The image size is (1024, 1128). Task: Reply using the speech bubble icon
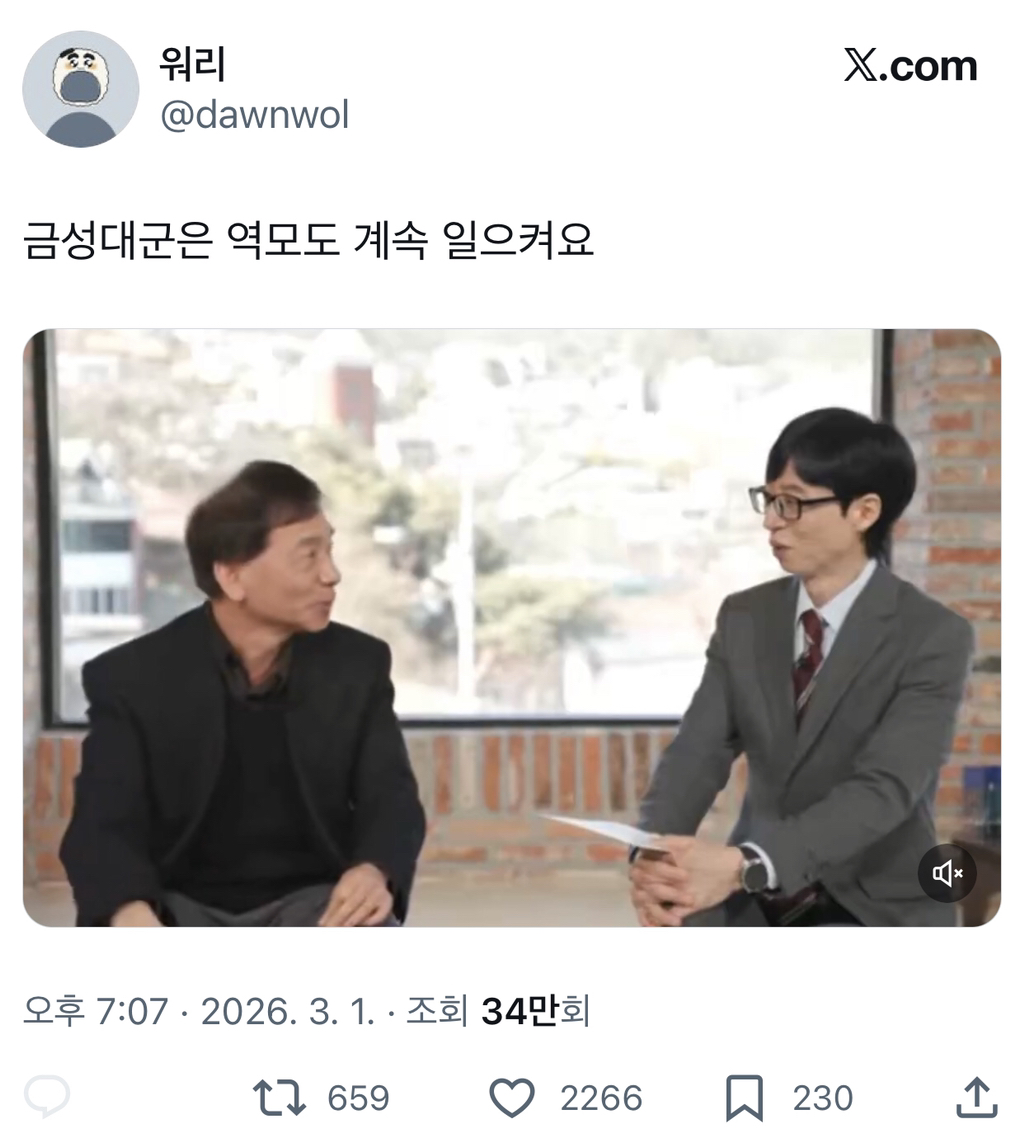pyautogui.click(x=47, y=1097)
